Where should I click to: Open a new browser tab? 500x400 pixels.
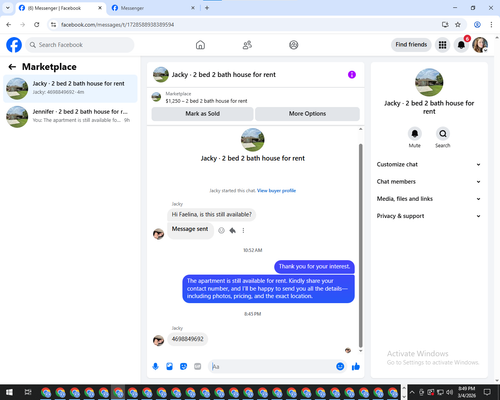pos(207,8)
